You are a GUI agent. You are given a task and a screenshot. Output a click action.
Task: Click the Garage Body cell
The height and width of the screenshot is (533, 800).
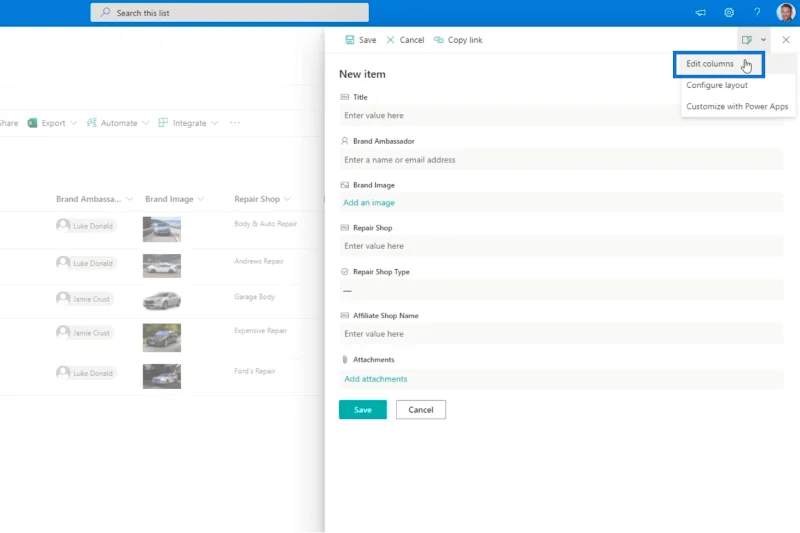coord(254,296)
